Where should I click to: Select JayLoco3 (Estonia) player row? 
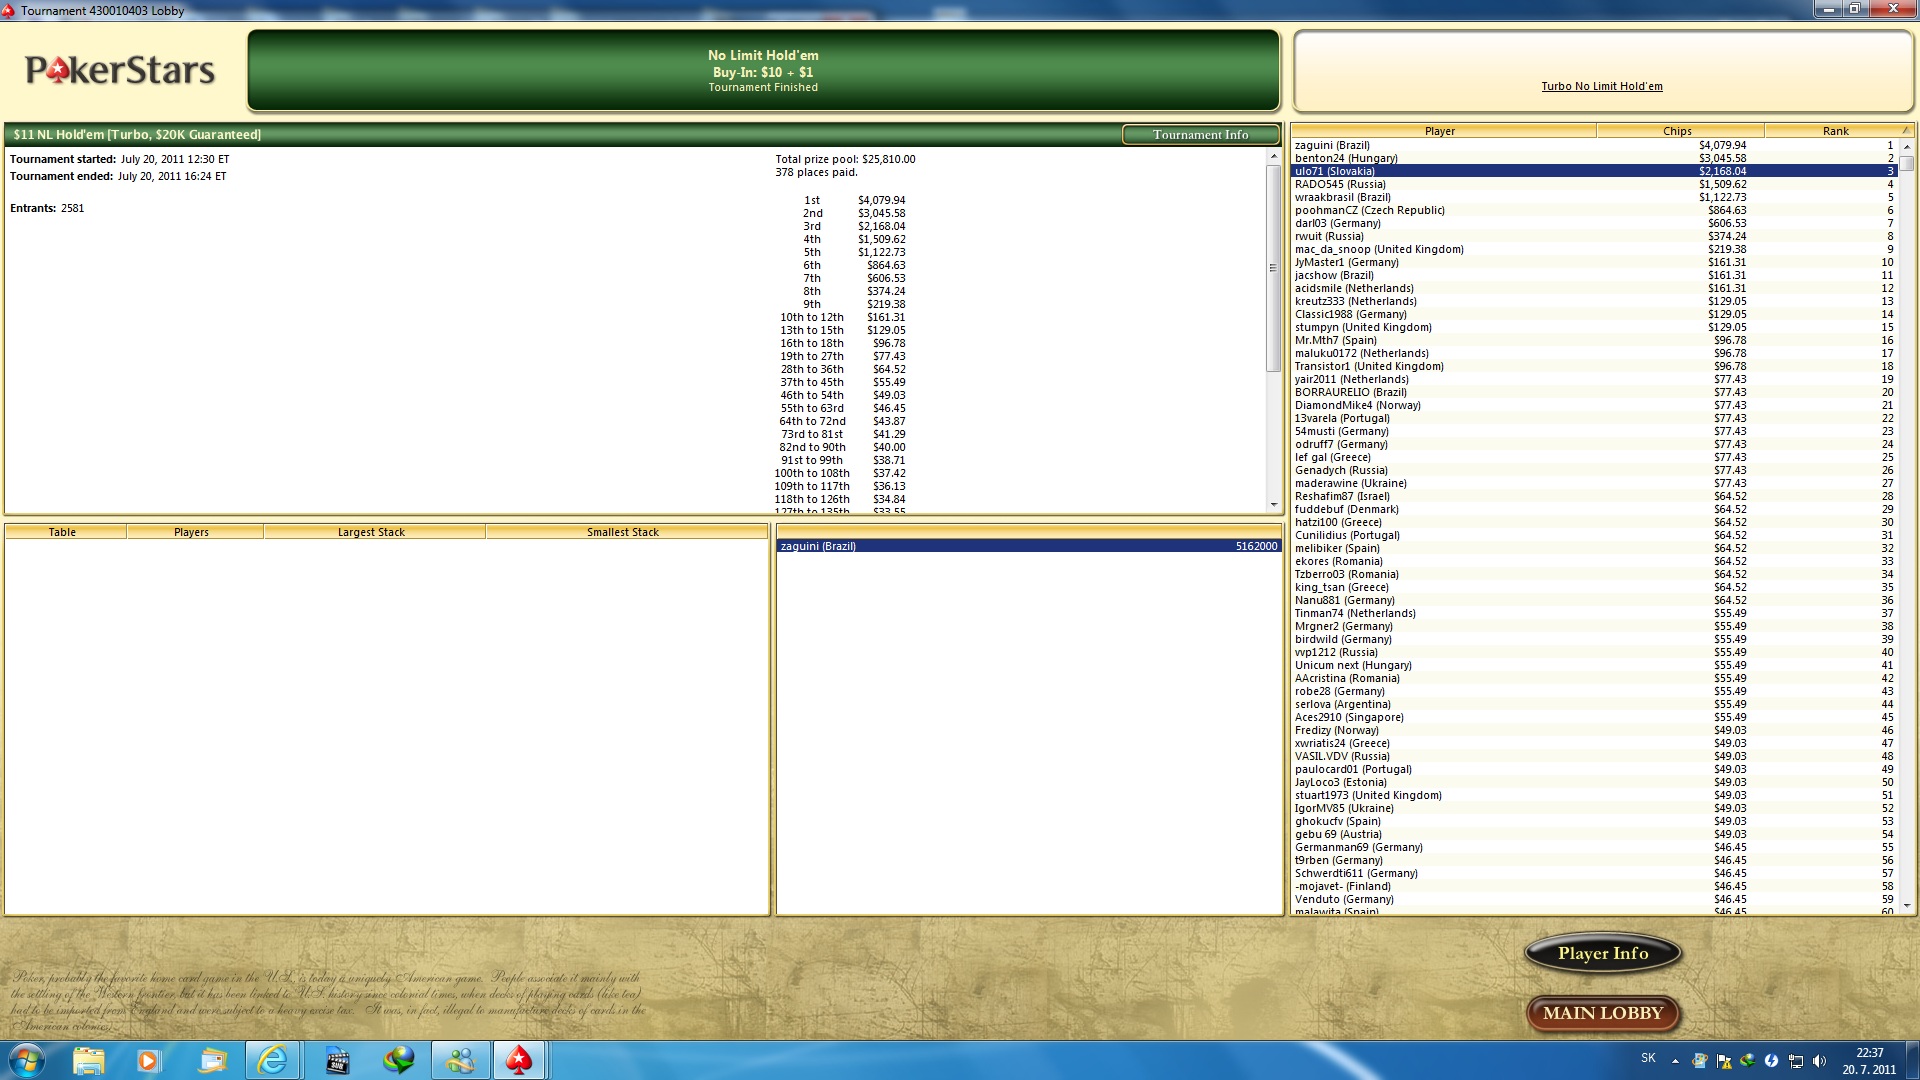pos(1594,782)
